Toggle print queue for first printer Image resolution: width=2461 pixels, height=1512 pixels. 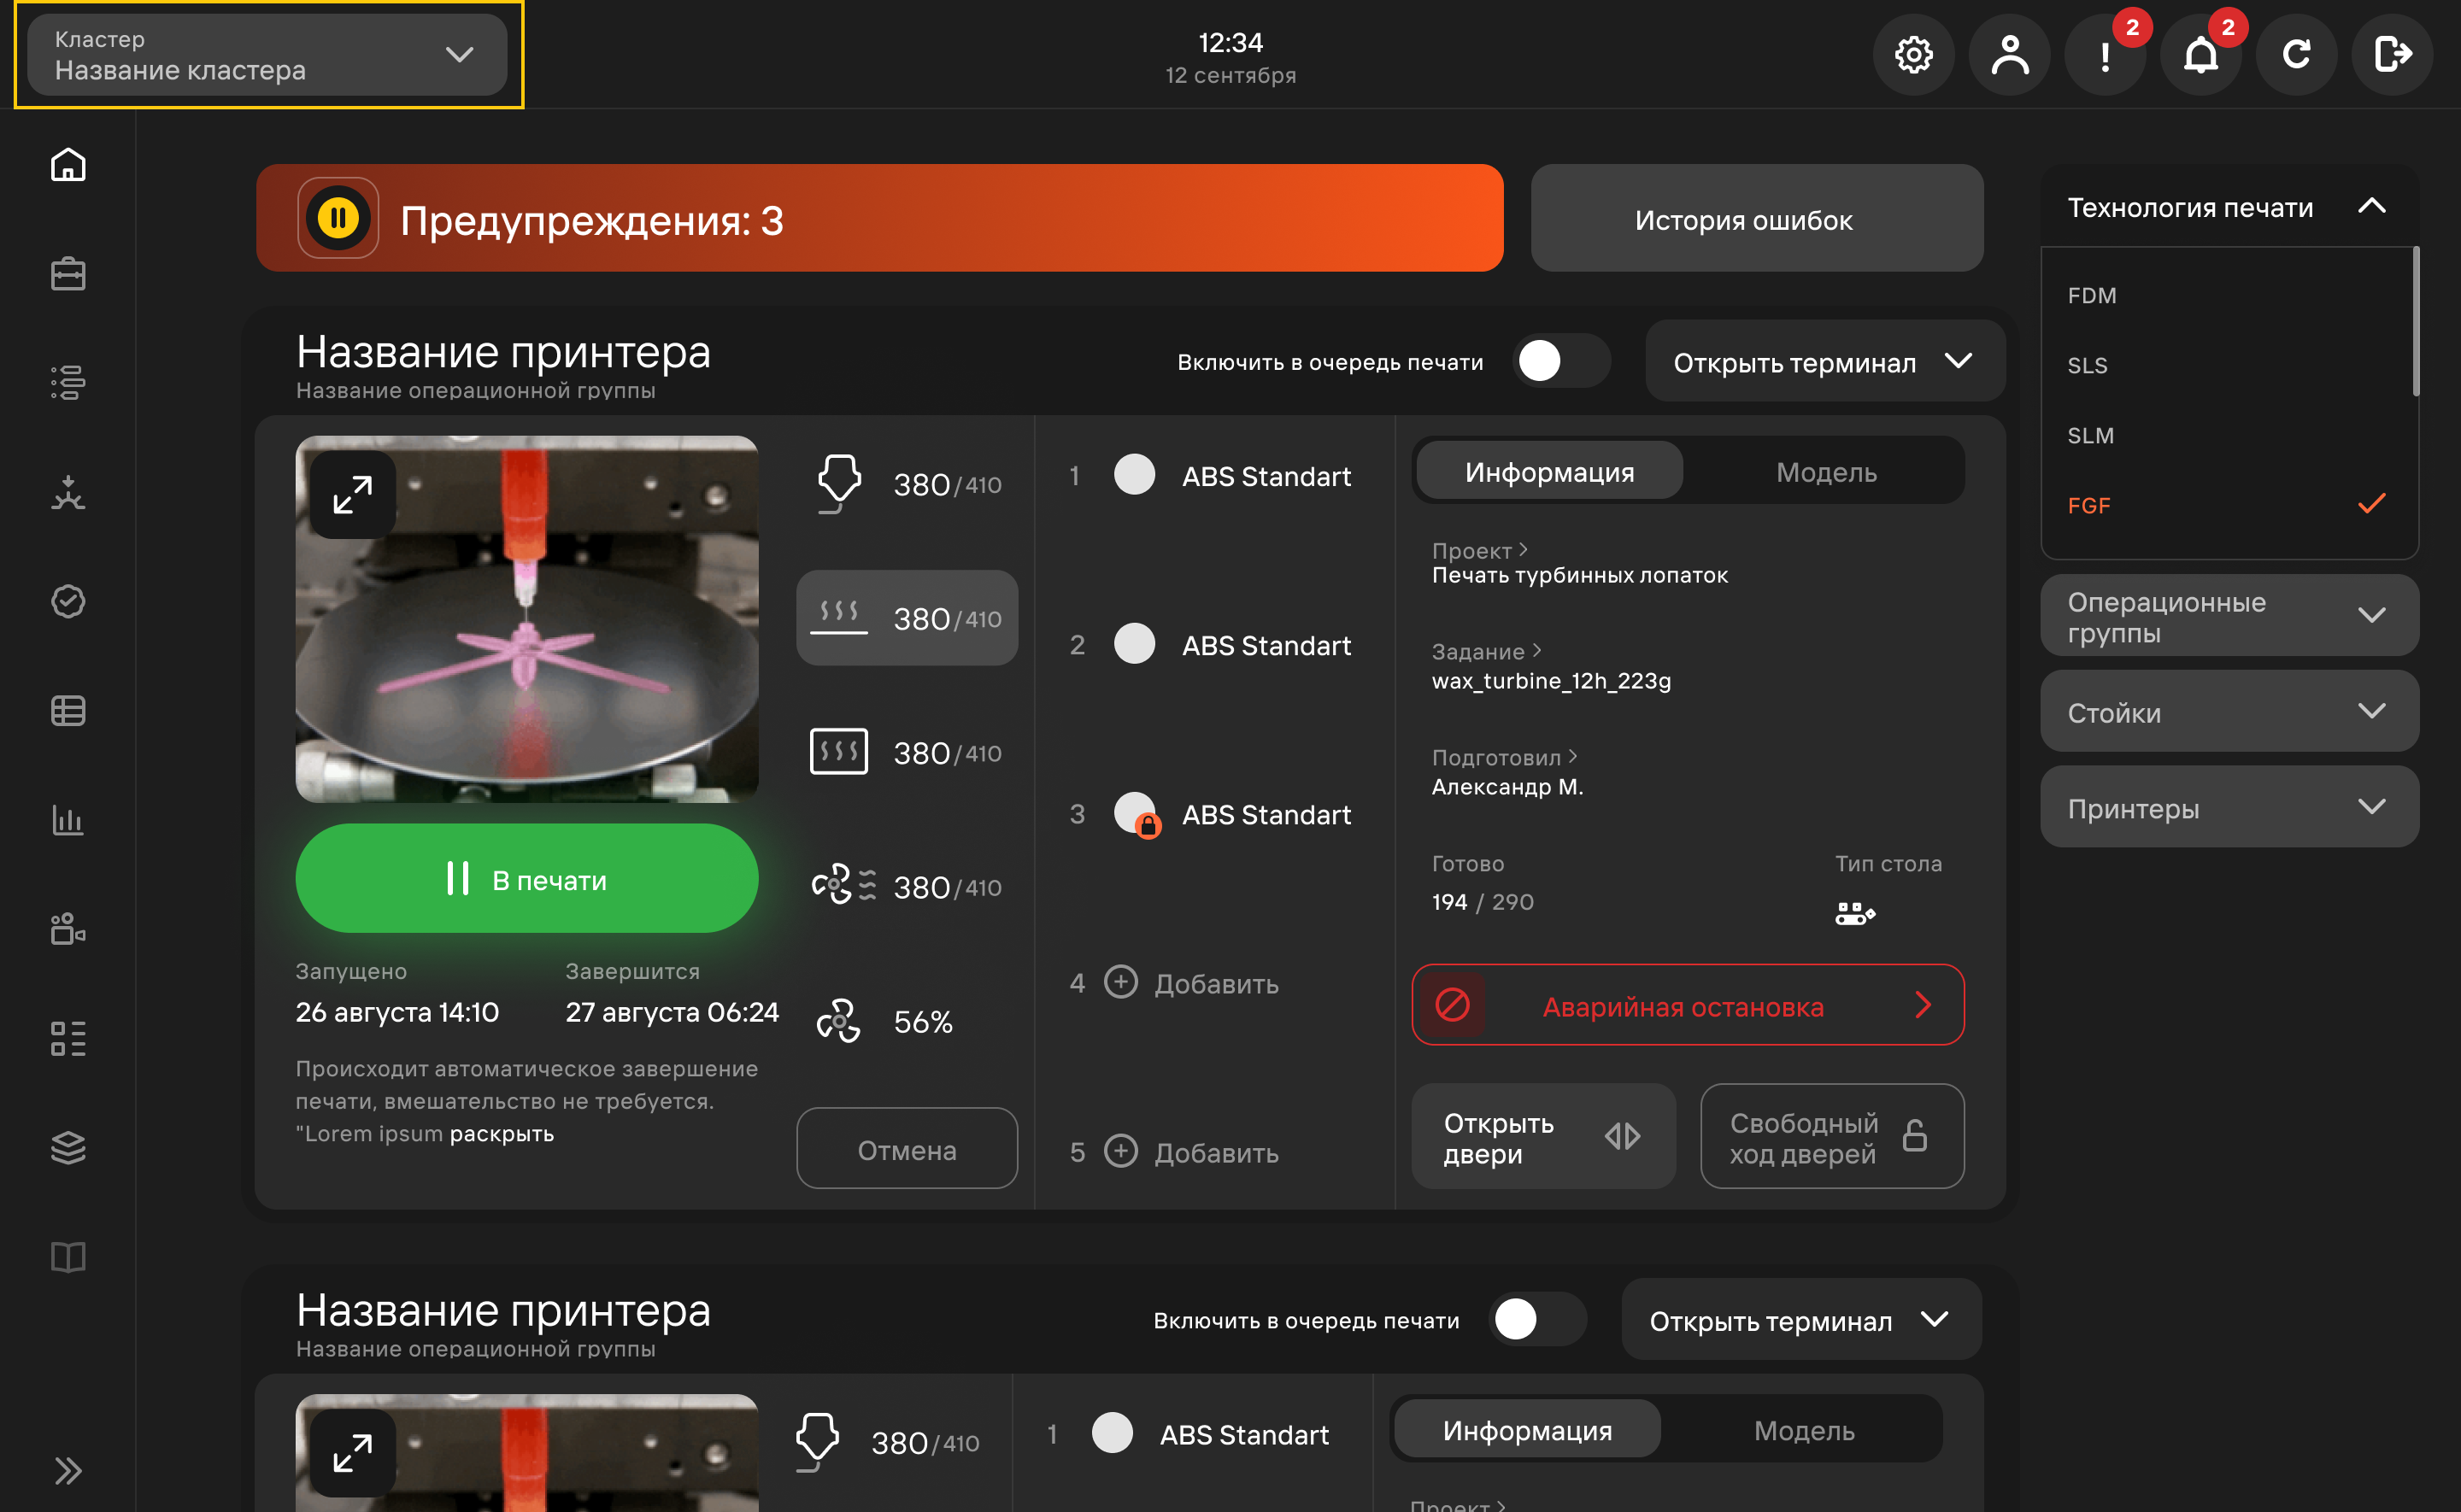coord(1560,361)
